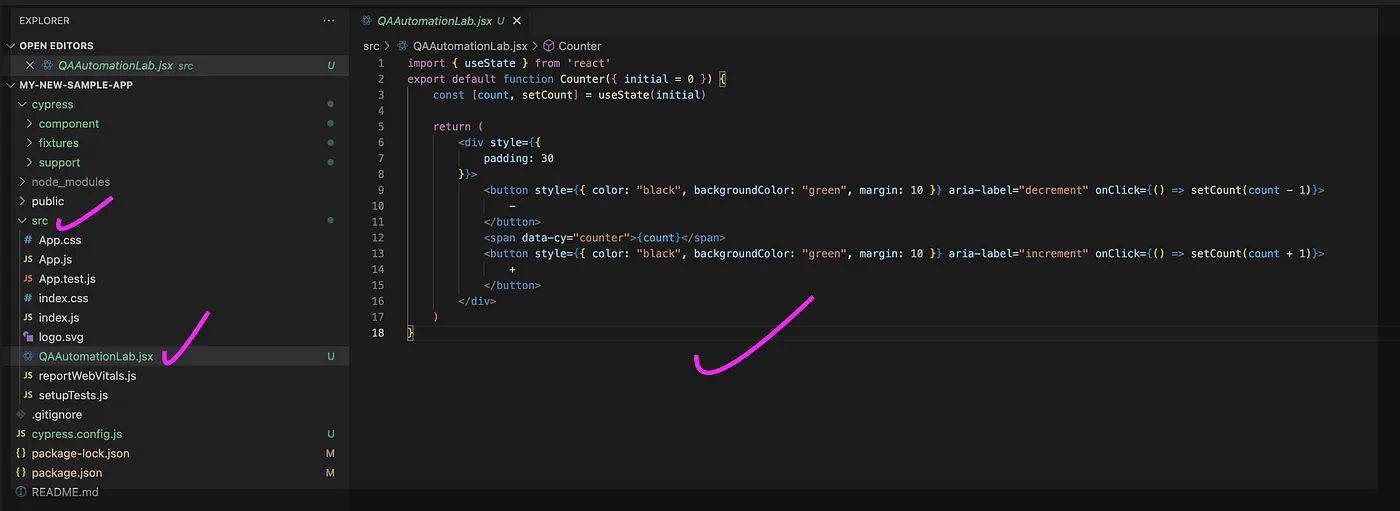The width and height of the screenshot is (1400, 511).
Task: Click the JS icon beside App.test.js
Action: [28, 279]
